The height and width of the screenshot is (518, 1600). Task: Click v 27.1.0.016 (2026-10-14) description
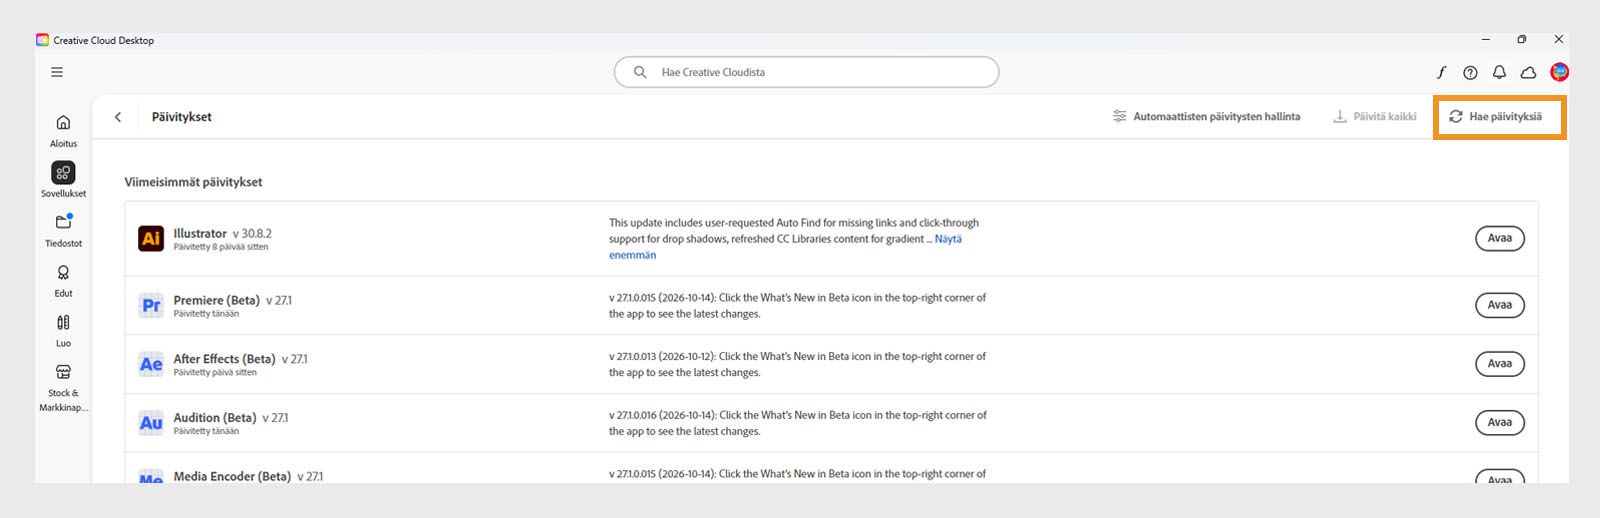point(797,423)
